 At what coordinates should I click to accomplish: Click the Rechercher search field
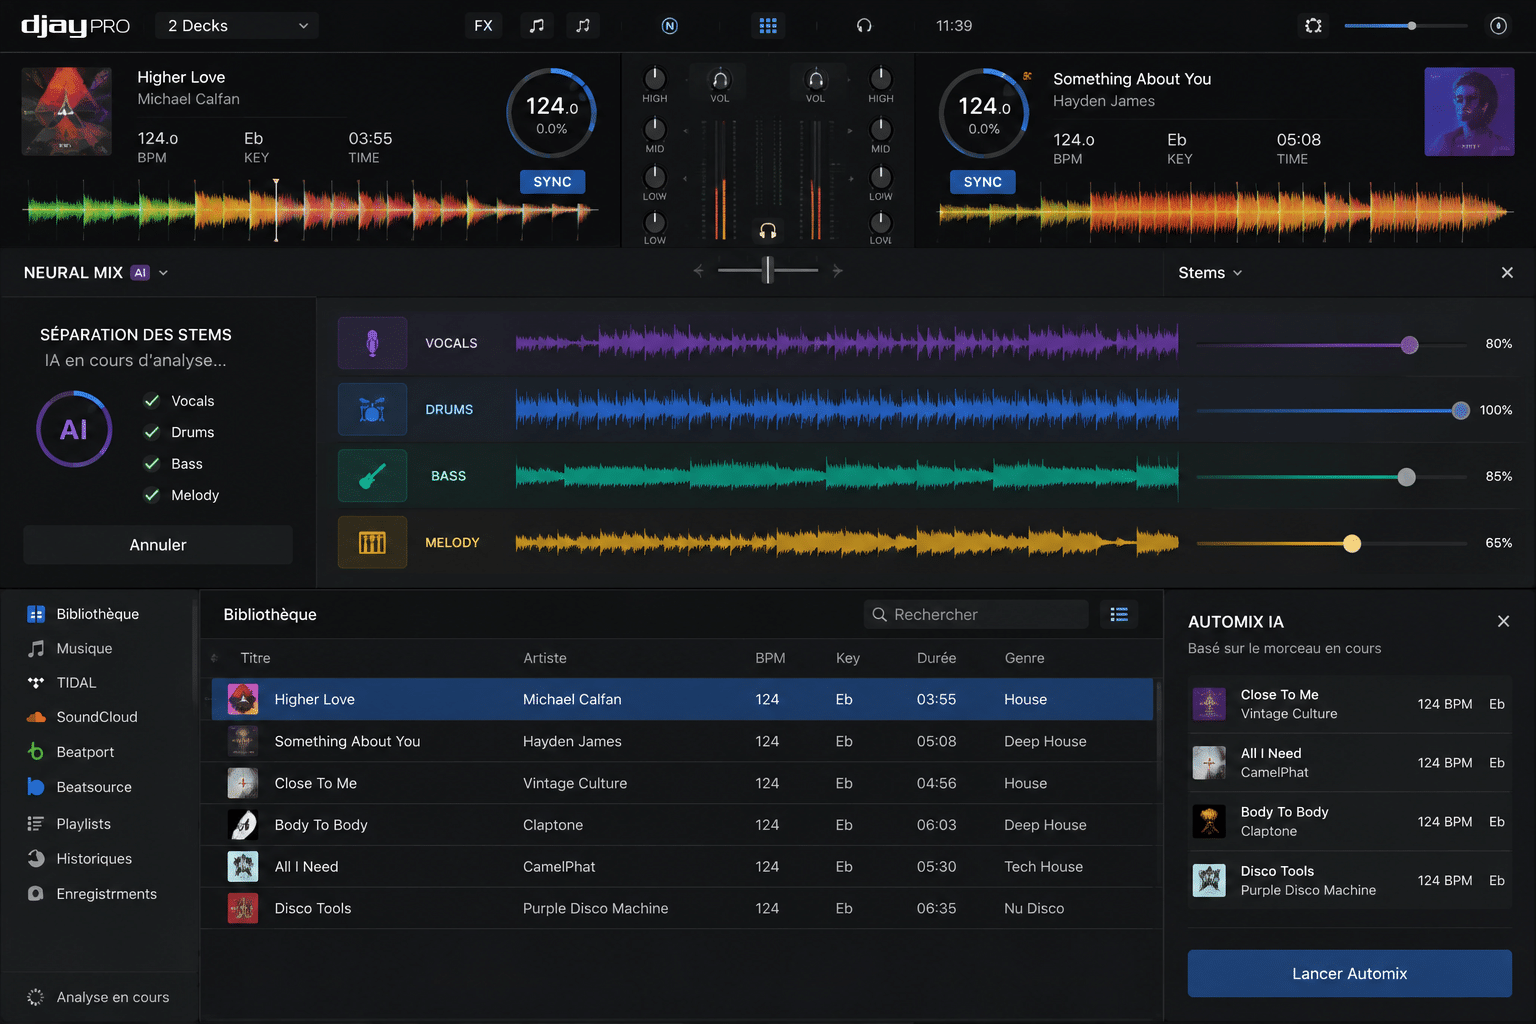tap(976, 614)
